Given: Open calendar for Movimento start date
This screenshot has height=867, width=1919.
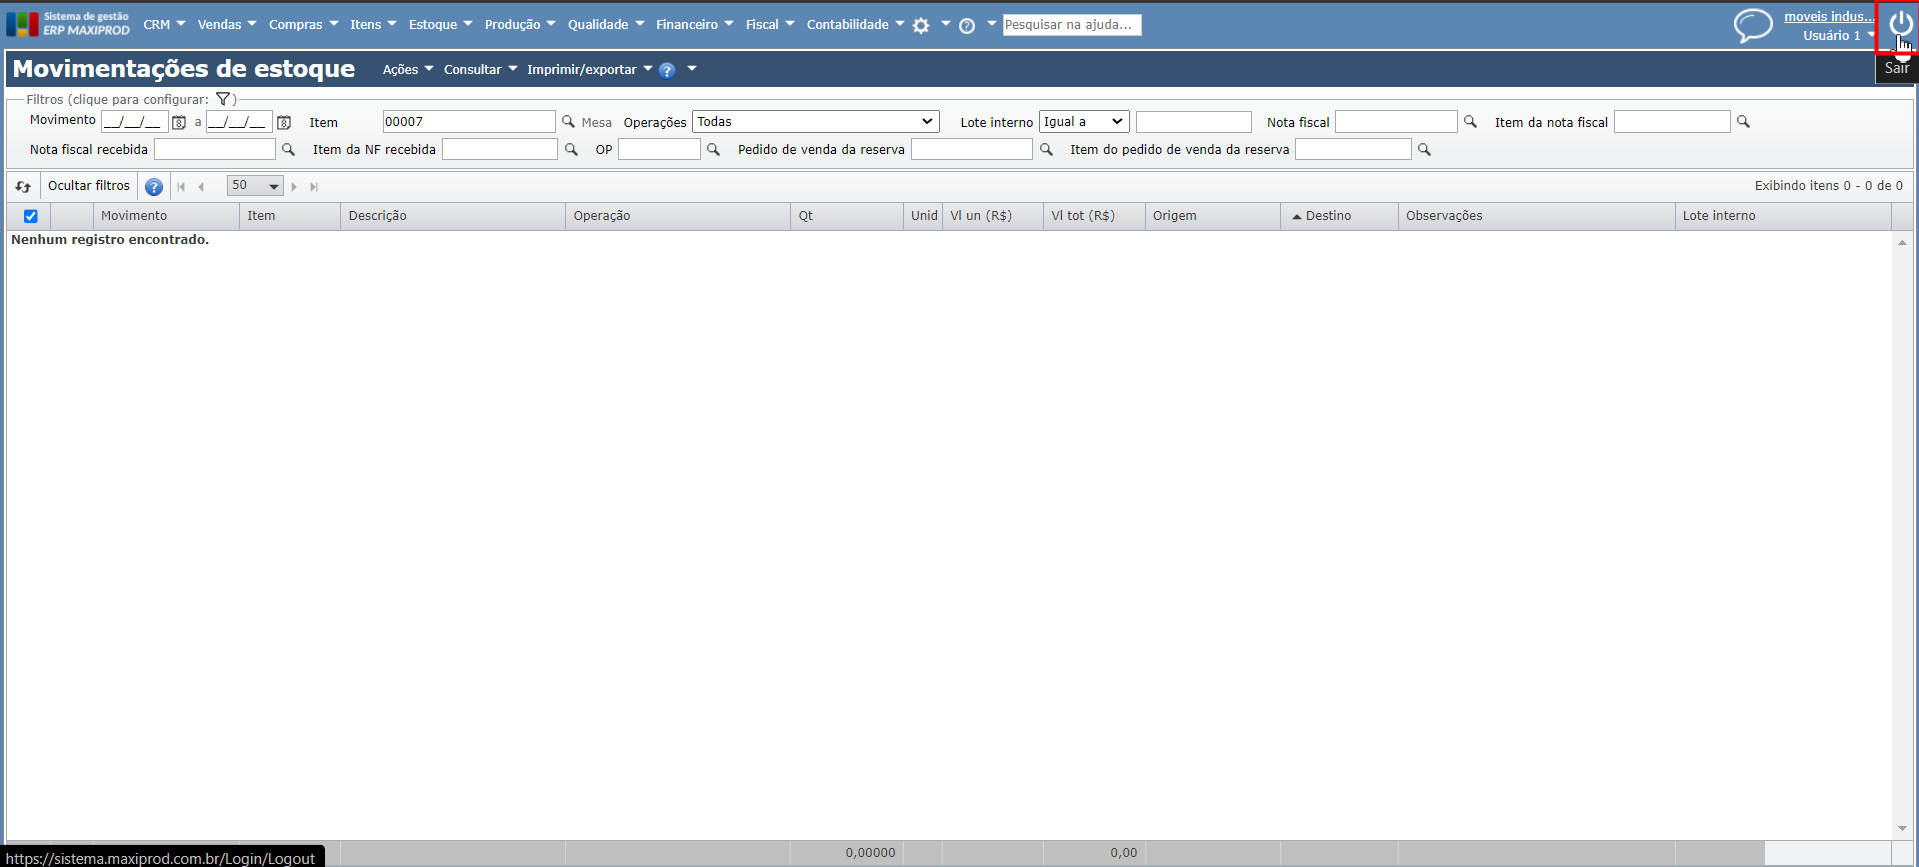Looking at the screenshot, I should click(179, 122).
